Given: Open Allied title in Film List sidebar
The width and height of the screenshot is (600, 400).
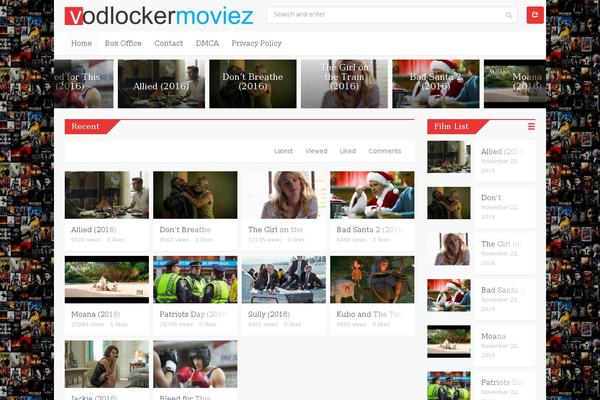Looking at the screenshot, I should pyautogui.click(x=502, y=152).
